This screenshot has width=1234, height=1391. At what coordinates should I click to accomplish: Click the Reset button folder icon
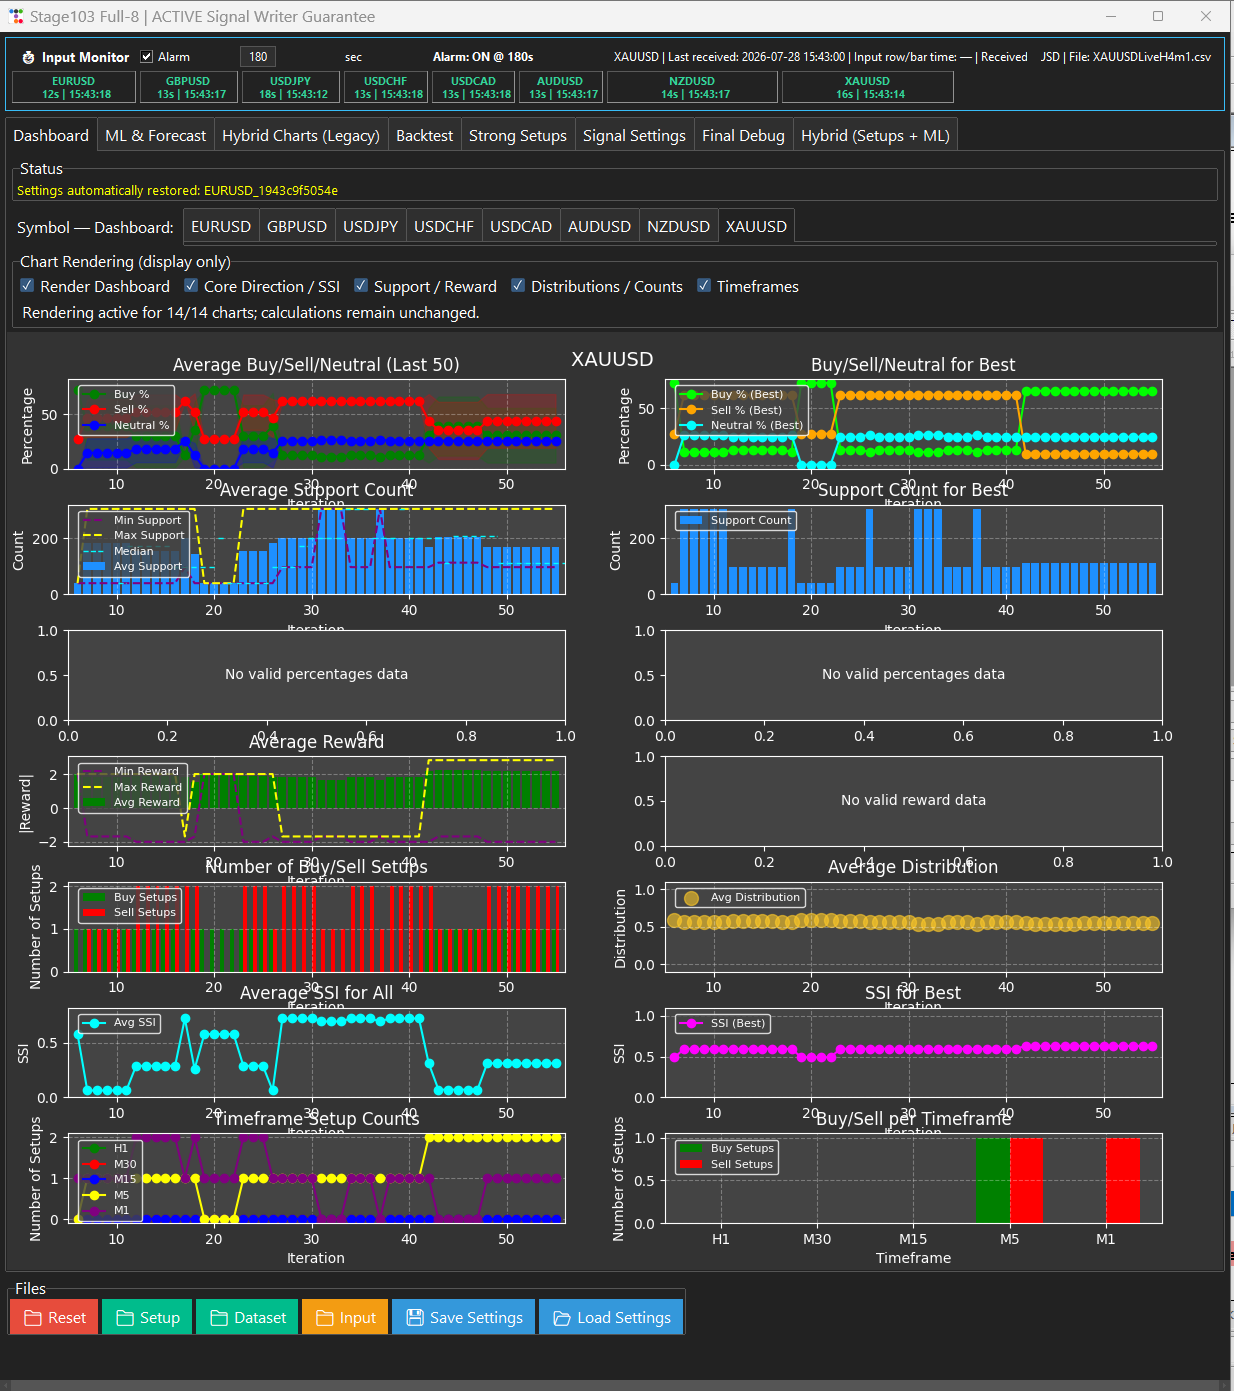click(x=32, y=1318)
